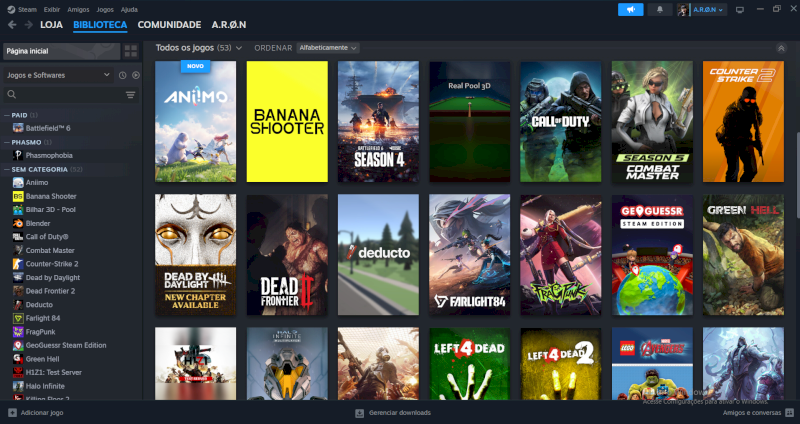This screenshot has height=424, width=800.
Task: Select the BIBLIOTECA tab
Action: tap(100, 25)
